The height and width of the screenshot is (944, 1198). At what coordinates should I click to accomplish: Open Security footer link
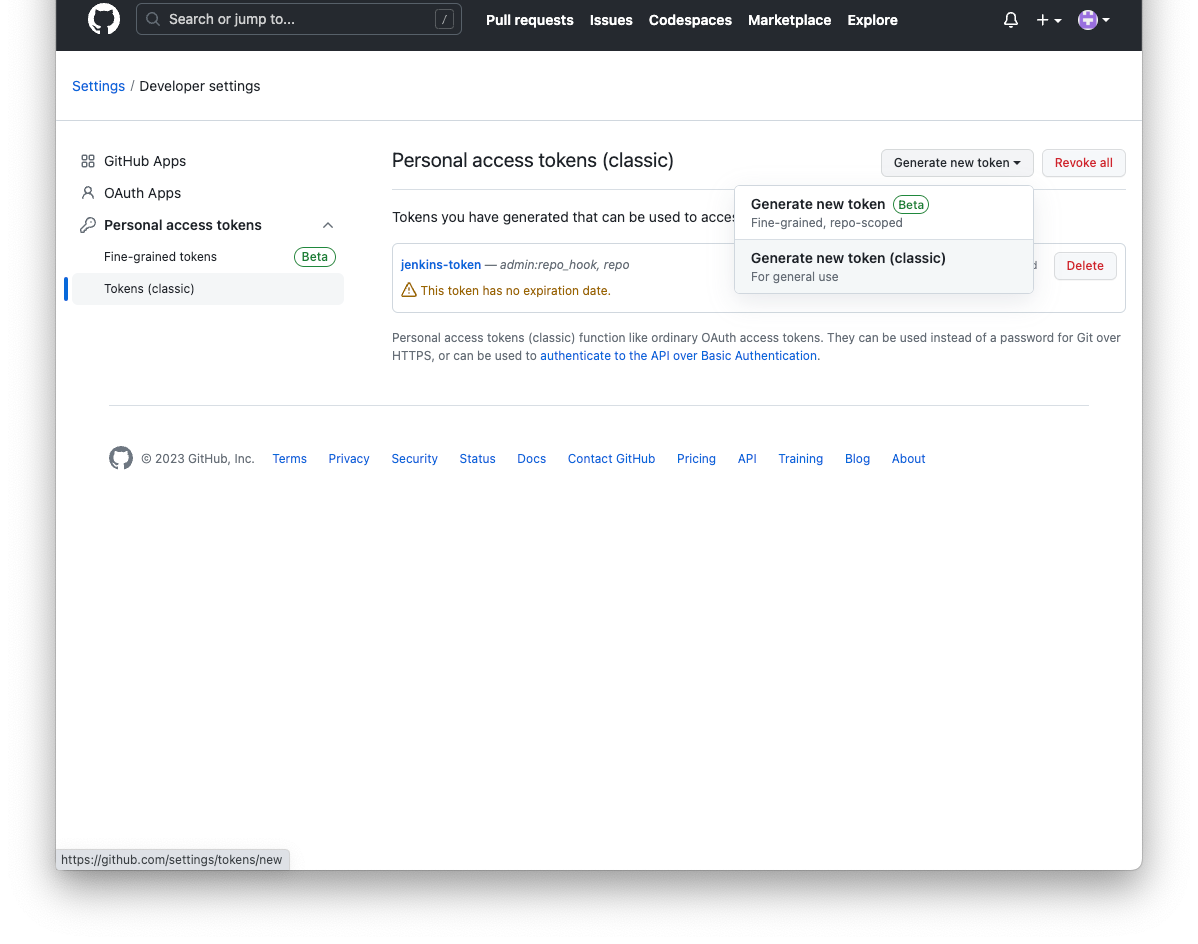click(x=414, y=459)
